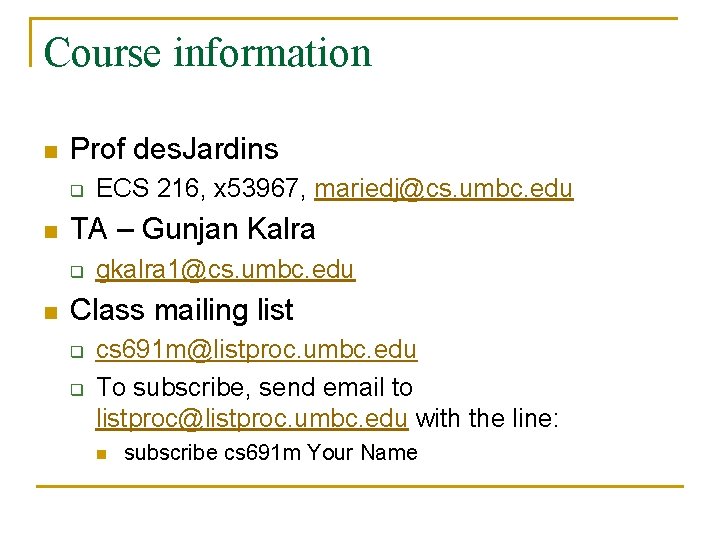Click the Course information slide title
This screenshot has height=540, width=720.
[208, 53]
